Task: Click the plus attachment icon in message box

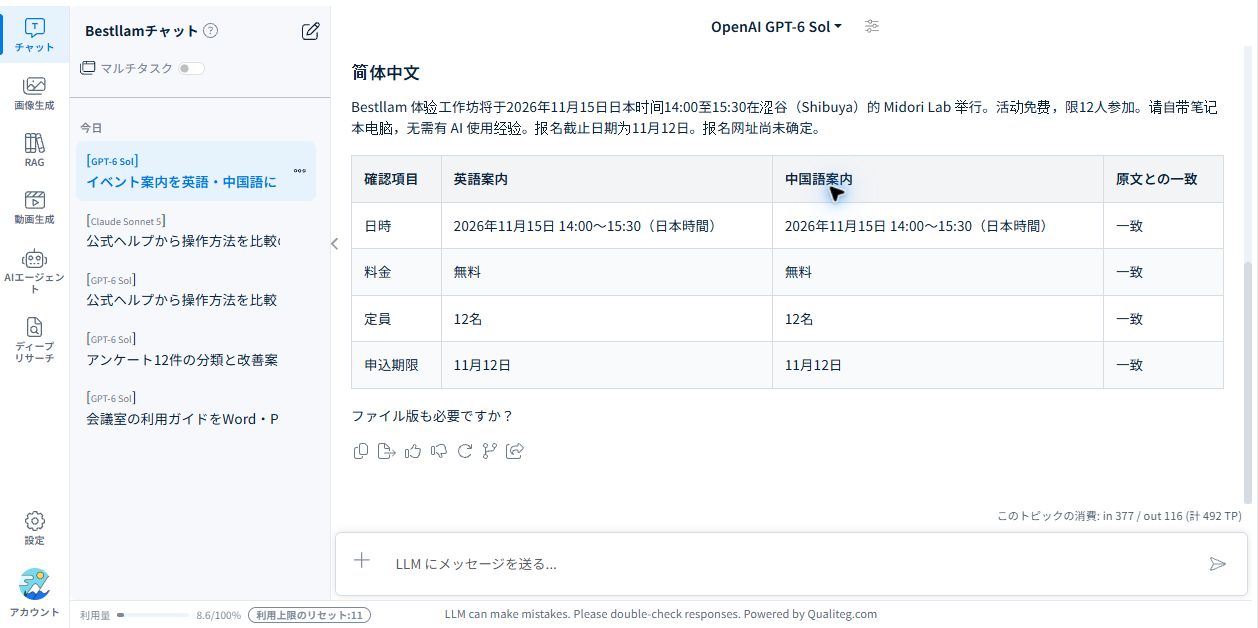Action: (x=362, y=561)
